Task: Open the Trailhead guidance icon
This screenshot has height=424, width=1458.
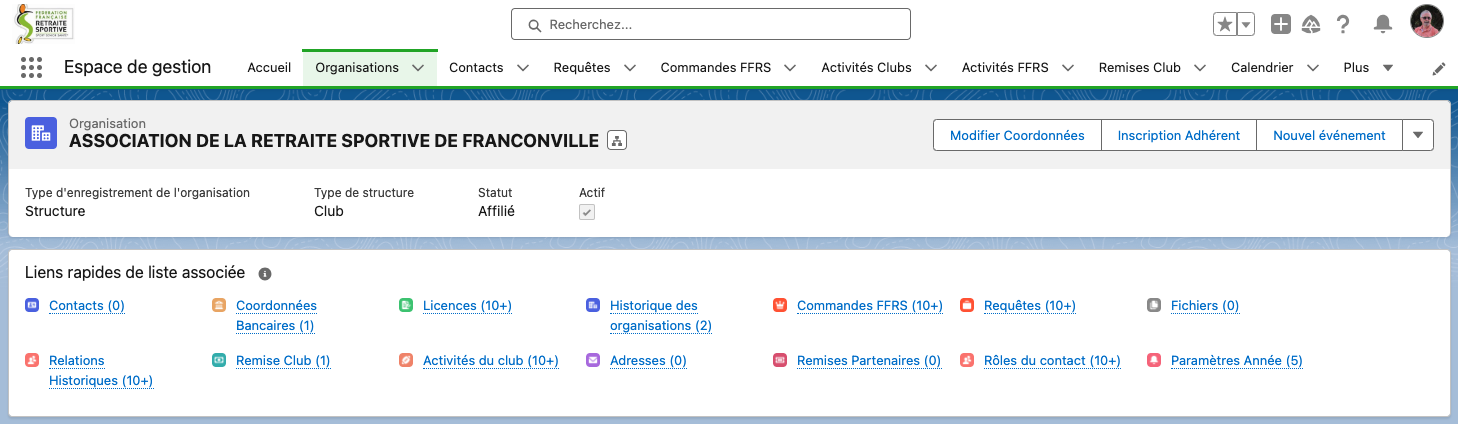Action: click(x=1311, y=24)
